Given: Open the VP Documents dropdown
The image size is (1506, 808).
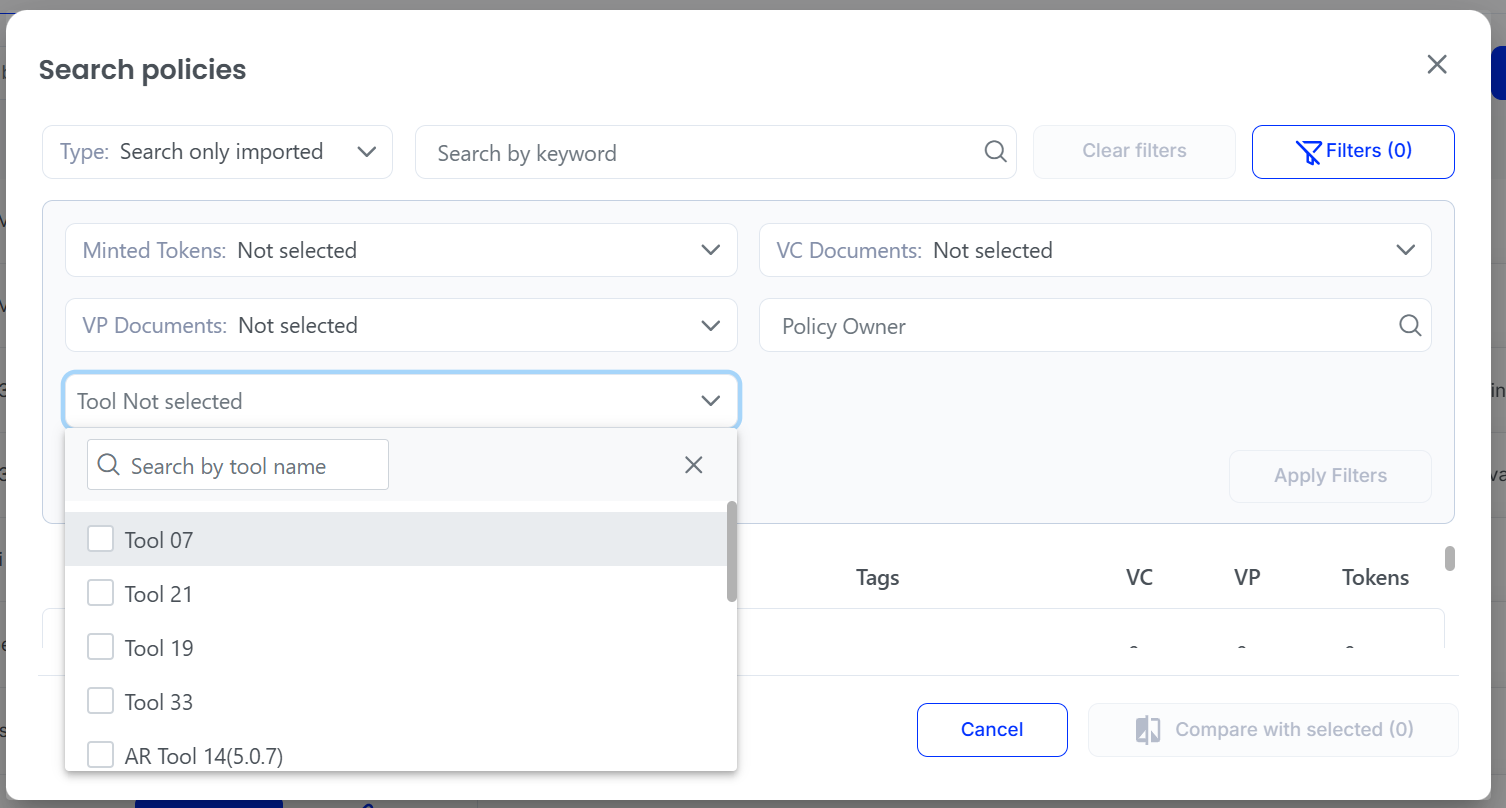Looking at the screenshot, I should pos(401,325).
